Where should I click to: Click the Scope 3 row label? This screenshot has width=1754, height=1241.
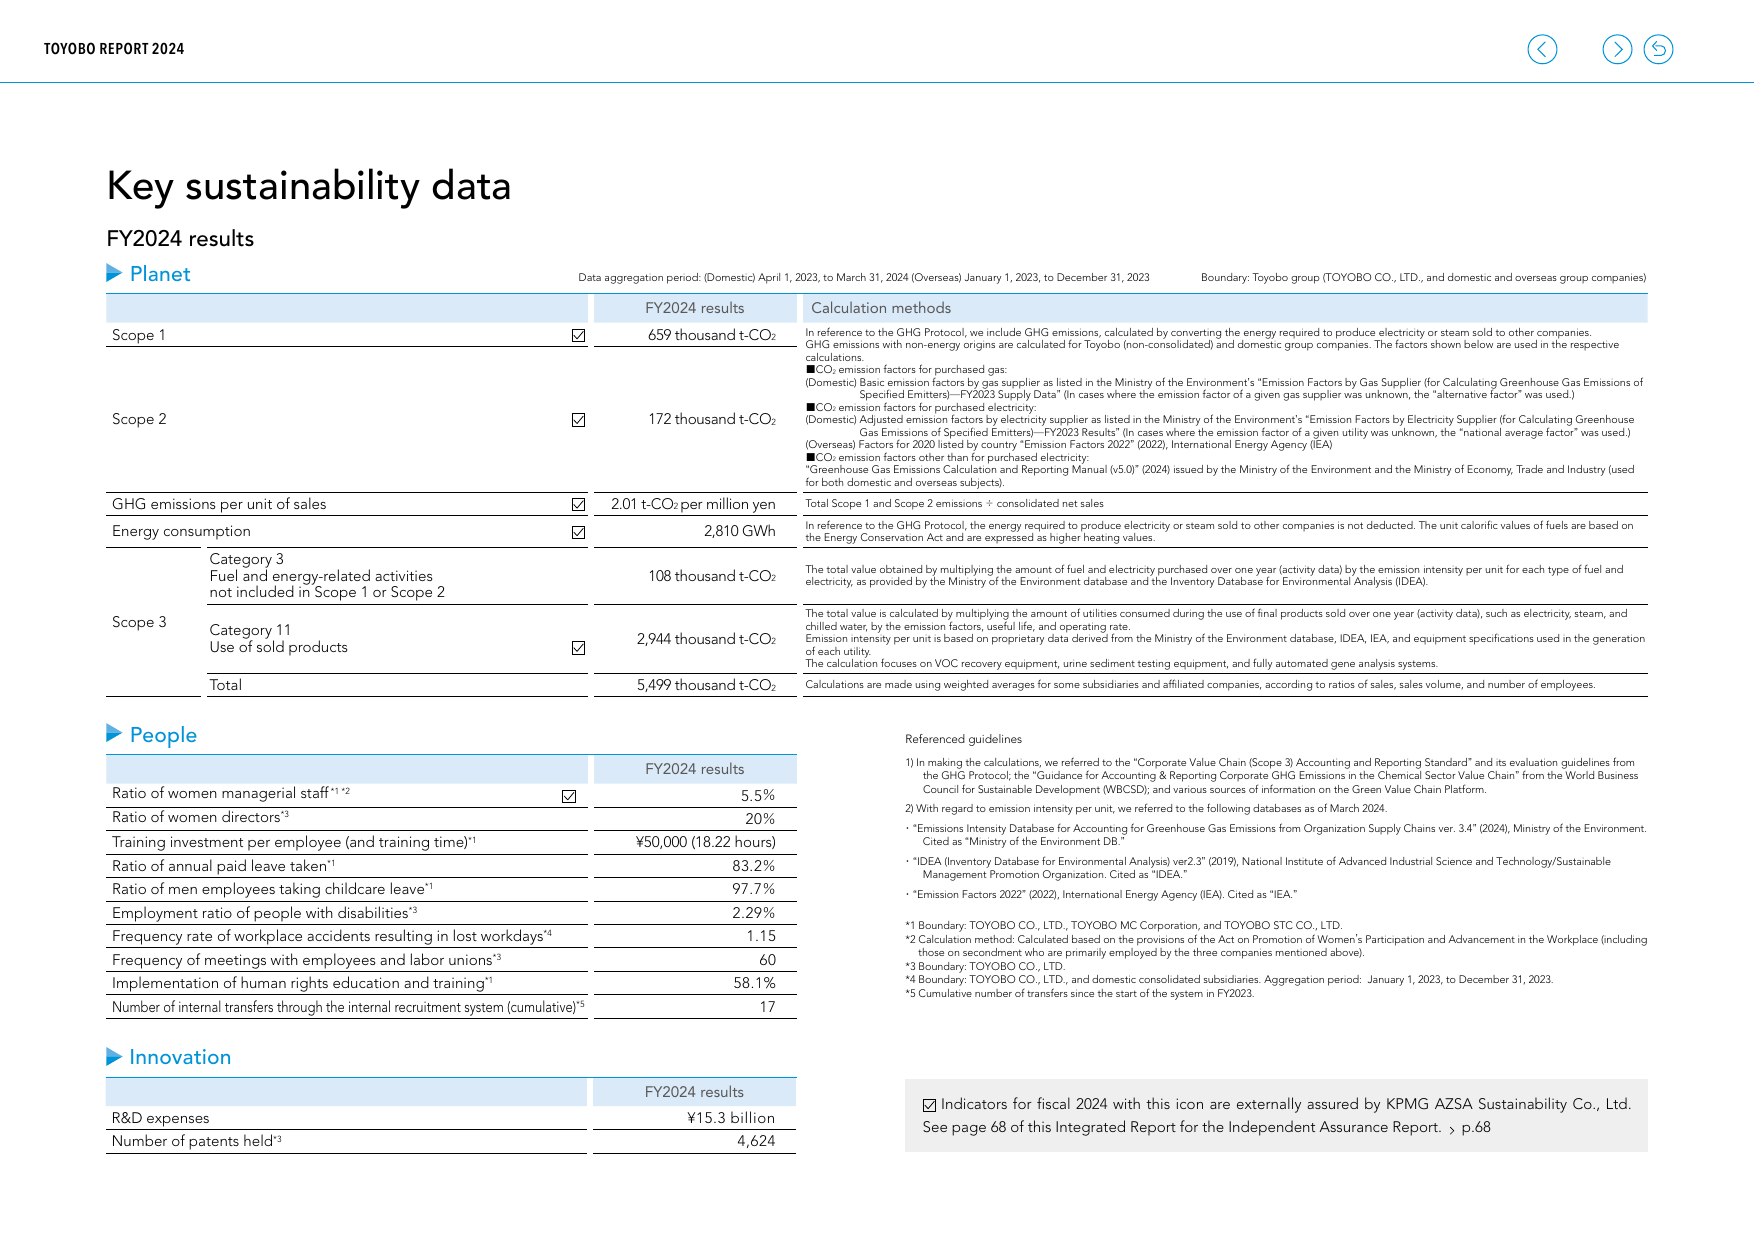point(139,622)
